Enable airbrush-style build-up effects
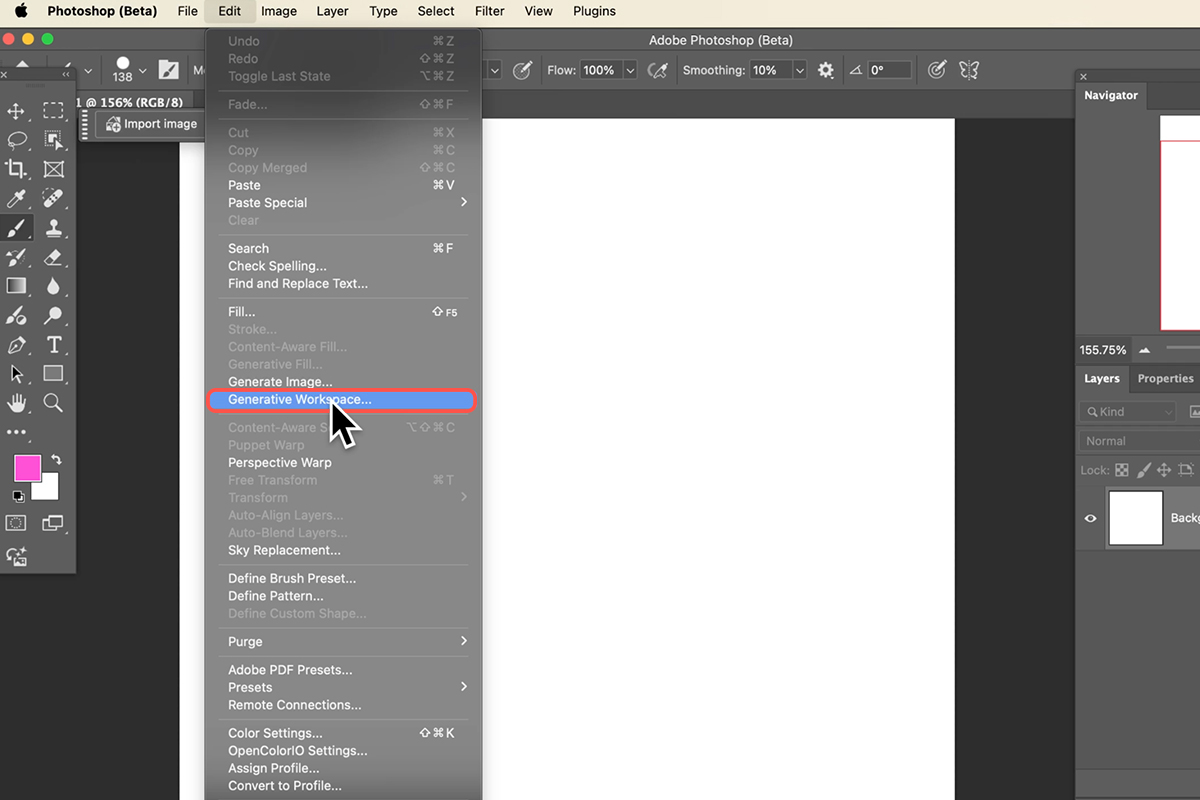Image resolution: width=1200 pixels, height=800 pixels. pos(657,70)
